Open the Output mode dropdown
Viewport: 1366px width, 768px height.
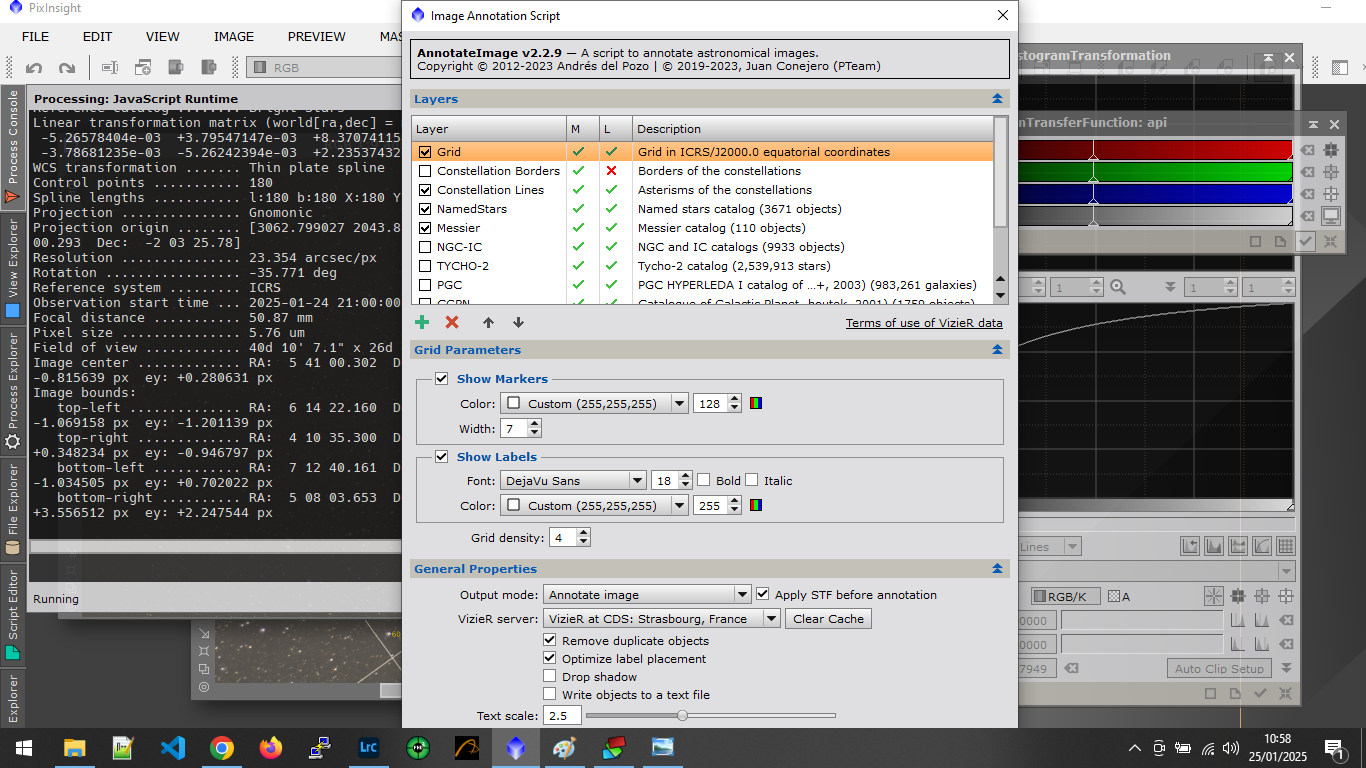[x=647, y=594]
